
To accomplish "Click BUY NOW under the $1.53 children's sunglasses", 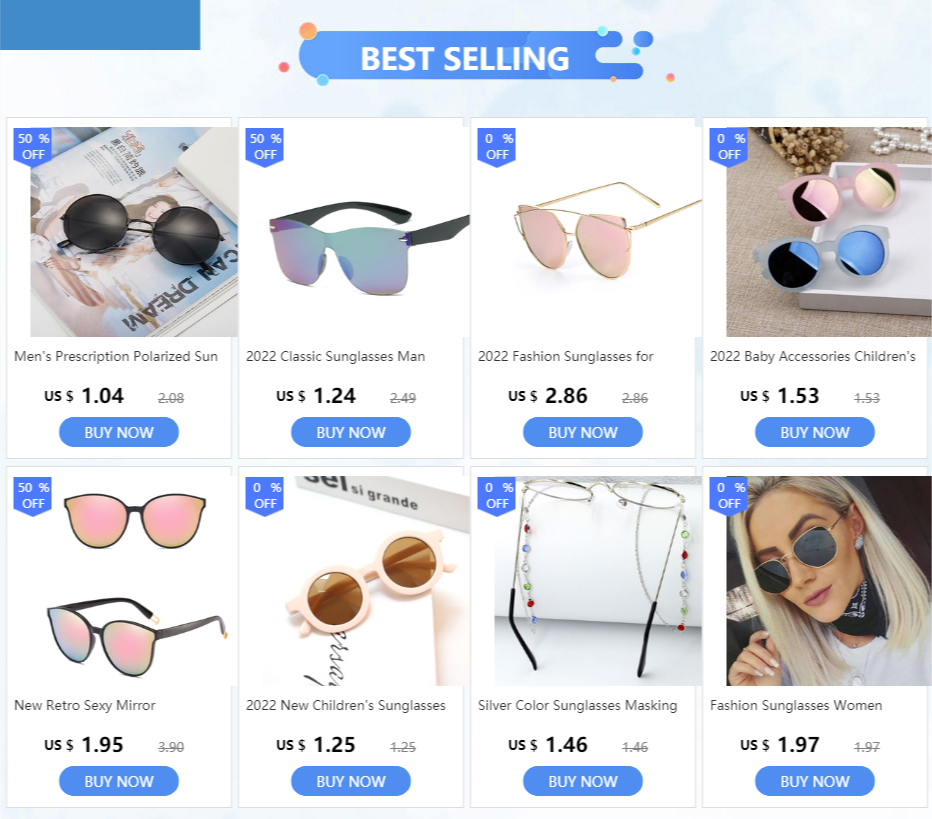I will (x=815, y=432).
